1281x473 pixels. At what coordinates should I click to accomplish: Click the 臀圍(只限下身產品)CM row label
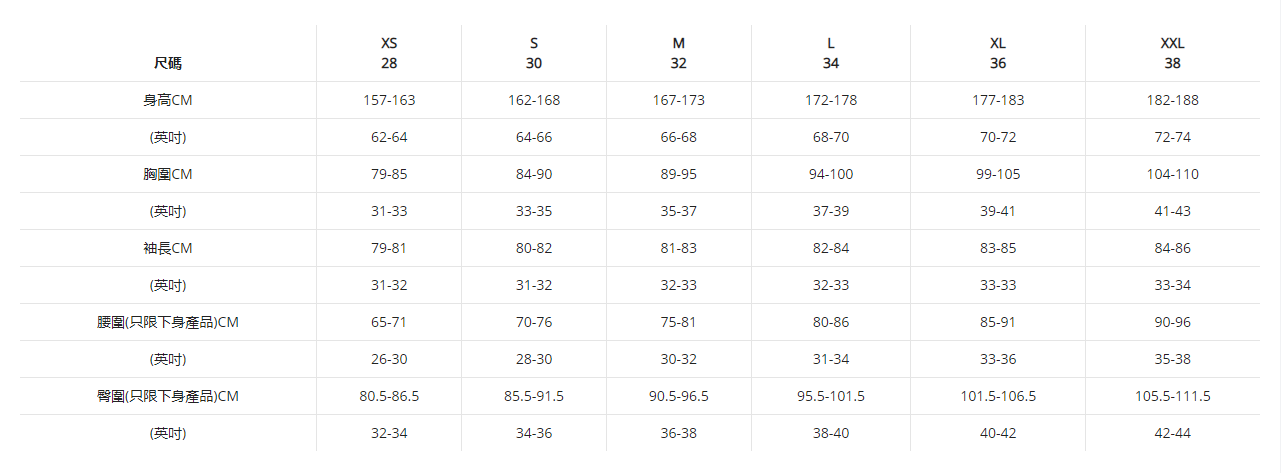[x=168, y=396]
